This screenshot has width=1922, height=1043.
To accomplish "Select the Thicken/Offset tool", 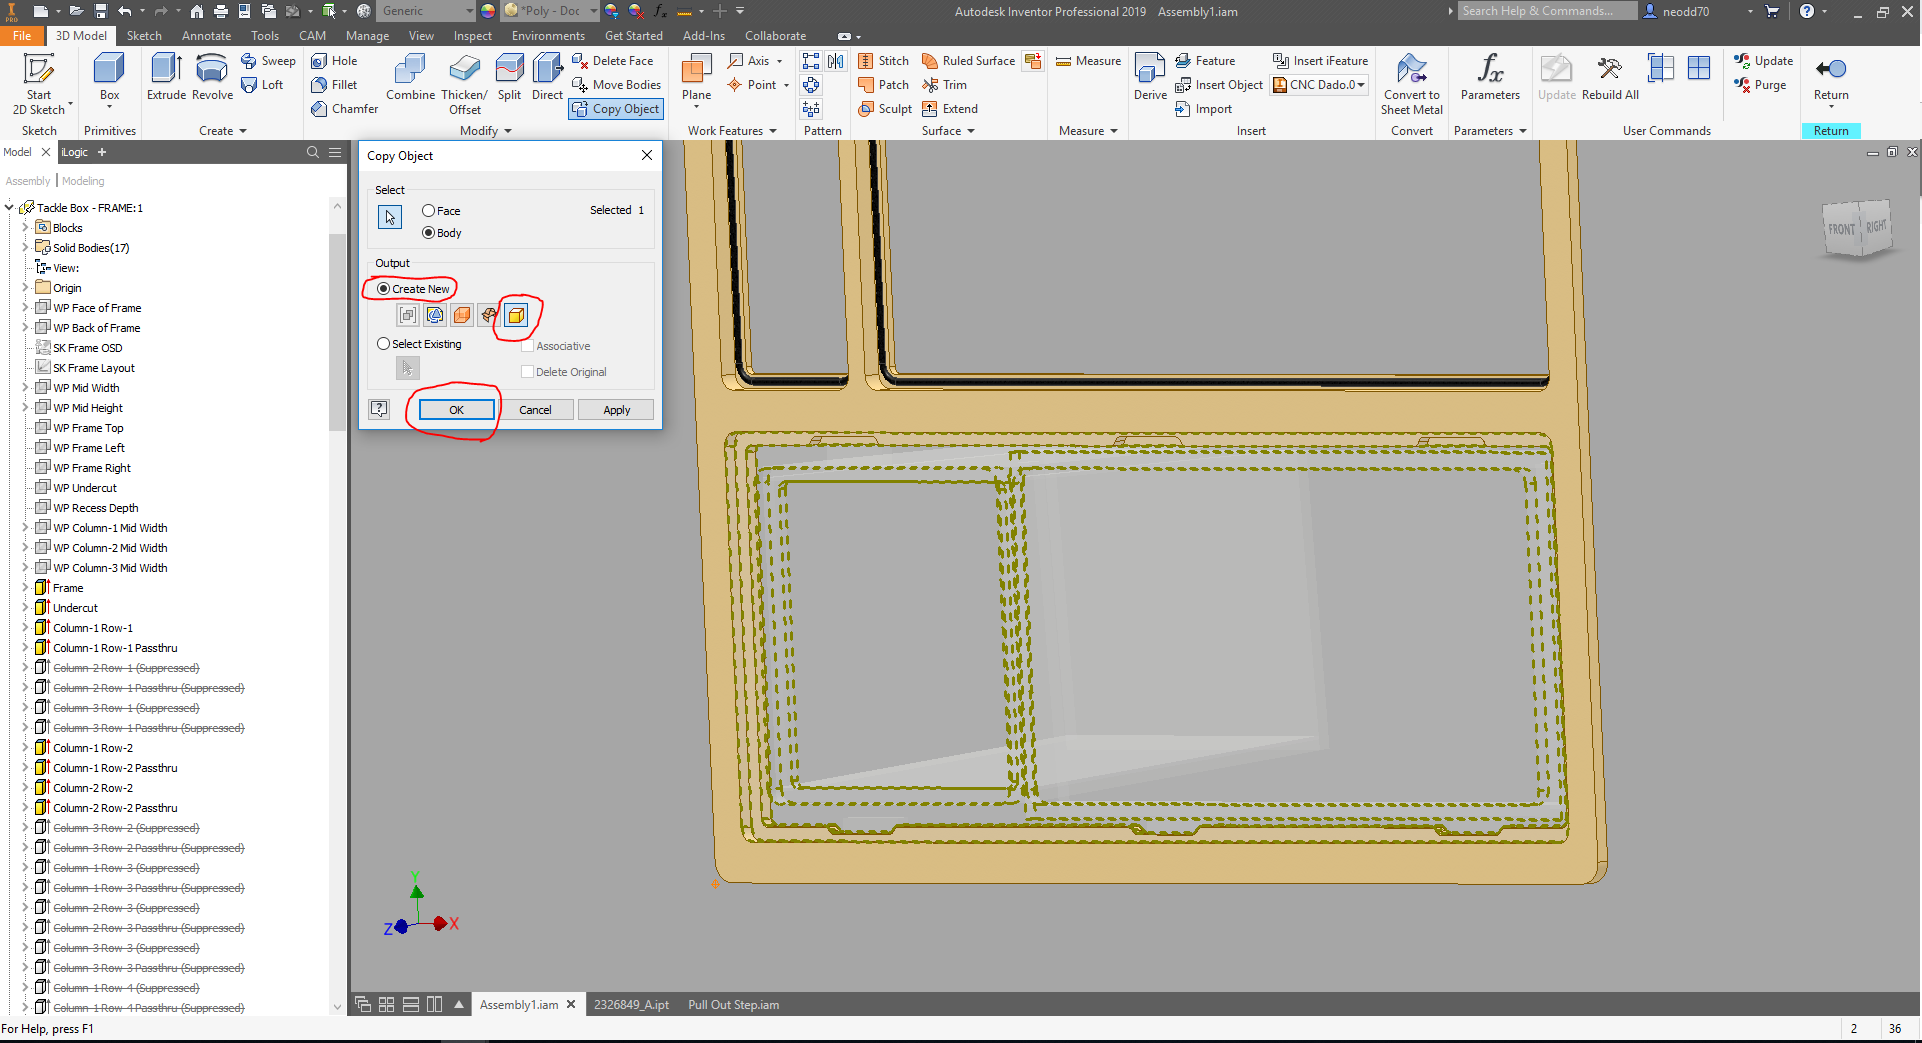I will pos(464,84).
